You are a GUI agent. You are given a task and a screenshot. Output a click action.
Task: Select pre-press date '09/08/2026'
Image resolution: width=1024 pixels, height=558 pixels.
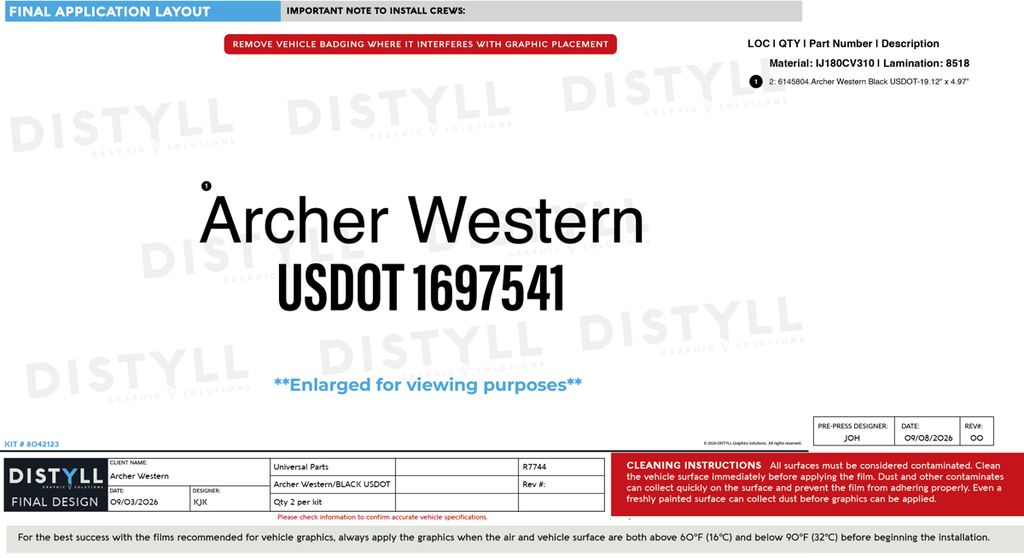(928, 438)
